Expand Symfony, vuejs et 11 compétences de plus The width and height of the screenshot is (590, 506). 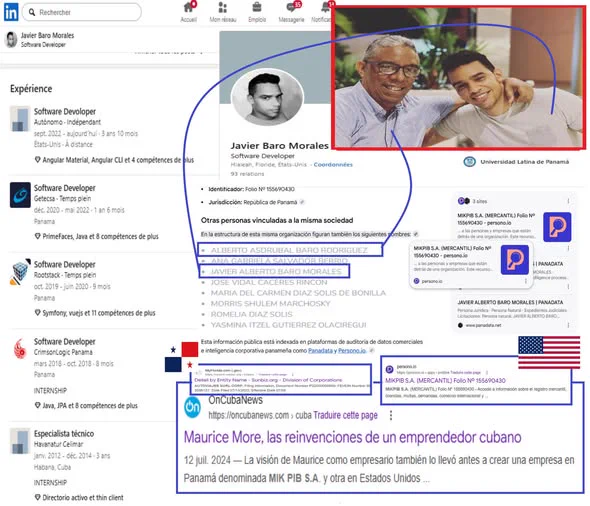tap(95, 313)
